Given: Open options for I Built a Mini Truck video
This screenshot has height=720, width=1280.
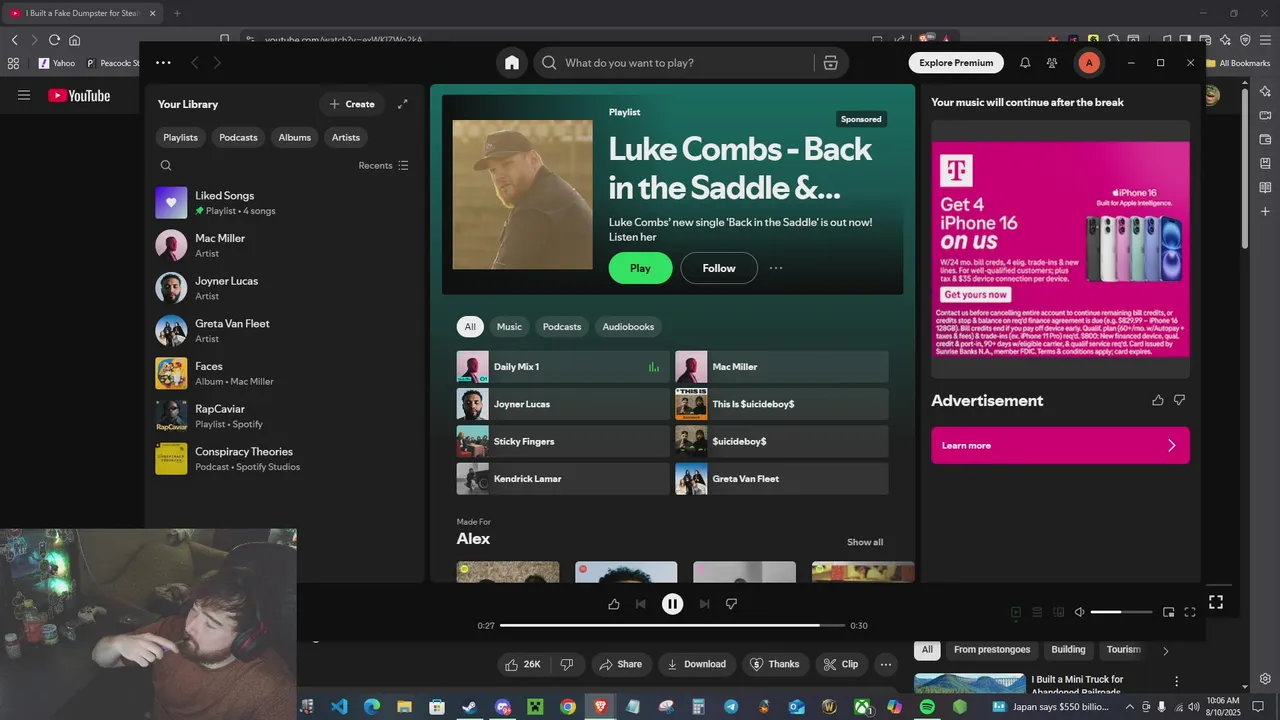Looking at the screenshot, I should coord(1176,681).
